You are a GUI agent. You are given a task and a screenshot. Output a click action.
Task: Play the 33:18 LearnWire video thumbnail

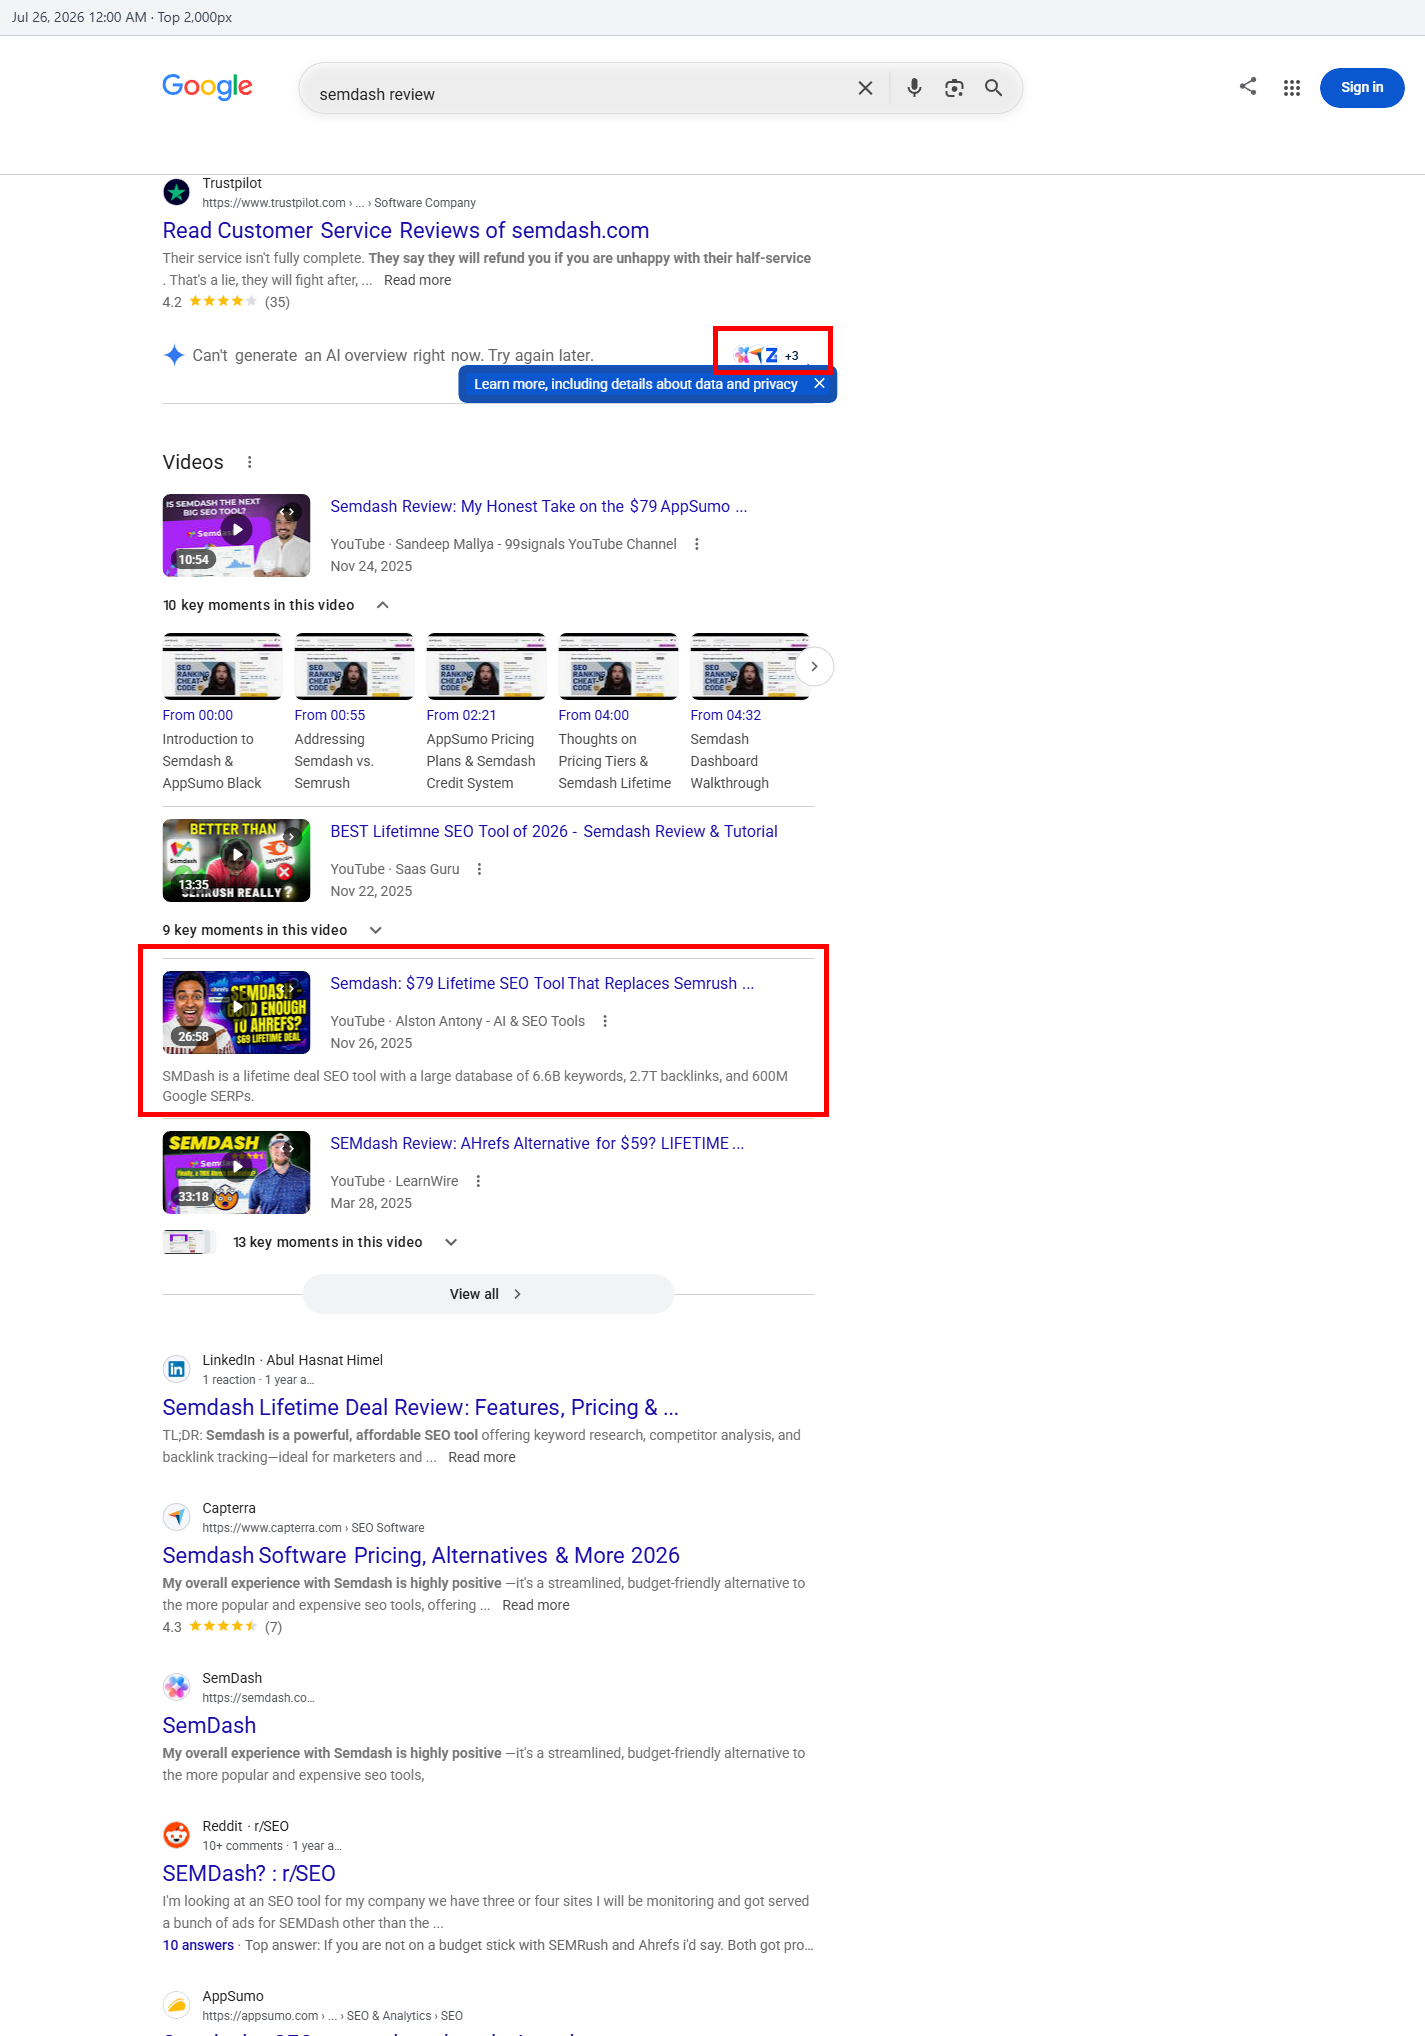tap(236, 1172)
